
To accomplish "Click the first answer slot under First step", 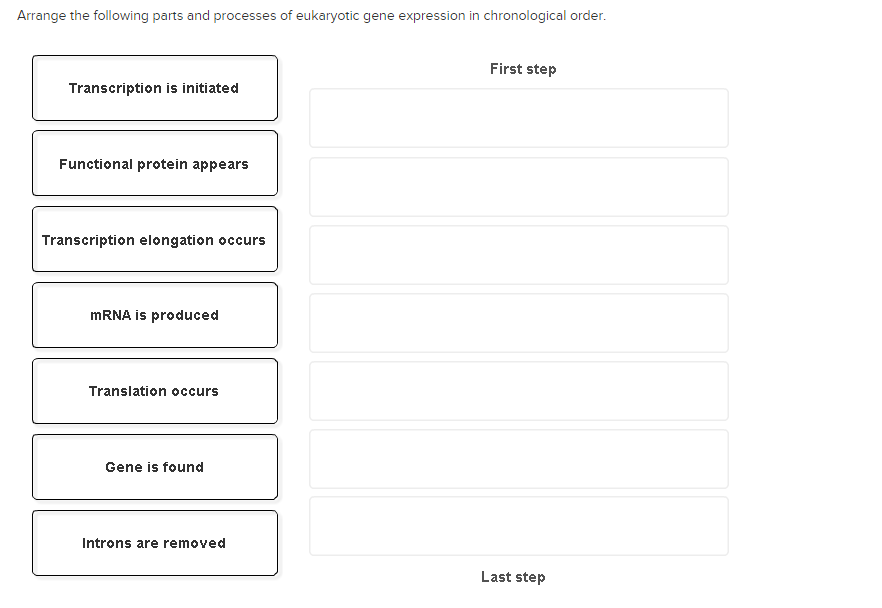I will [x=518, y=117].
